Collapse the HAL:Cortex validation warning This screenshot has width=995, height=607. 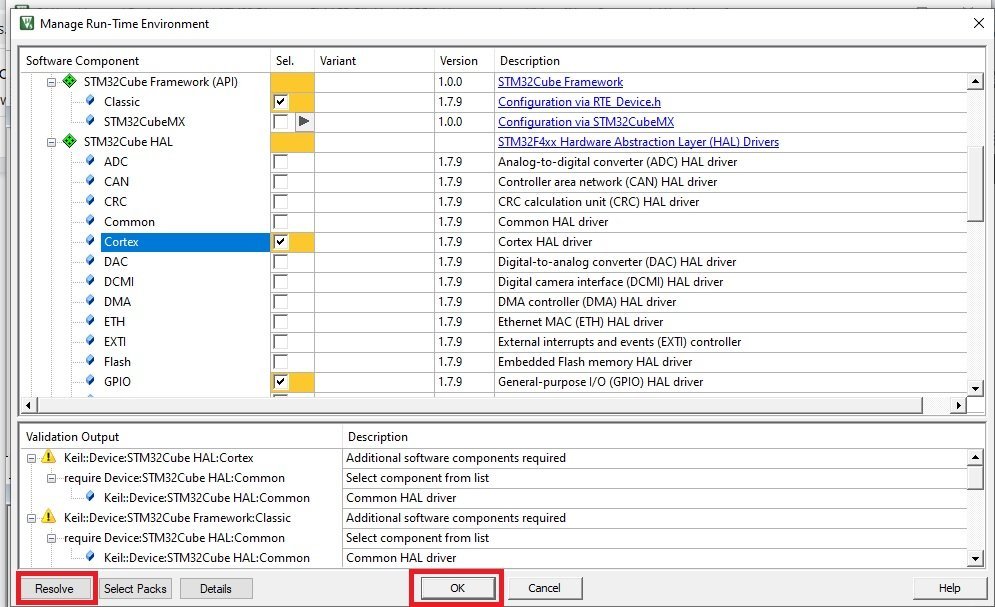pos(31,458)
